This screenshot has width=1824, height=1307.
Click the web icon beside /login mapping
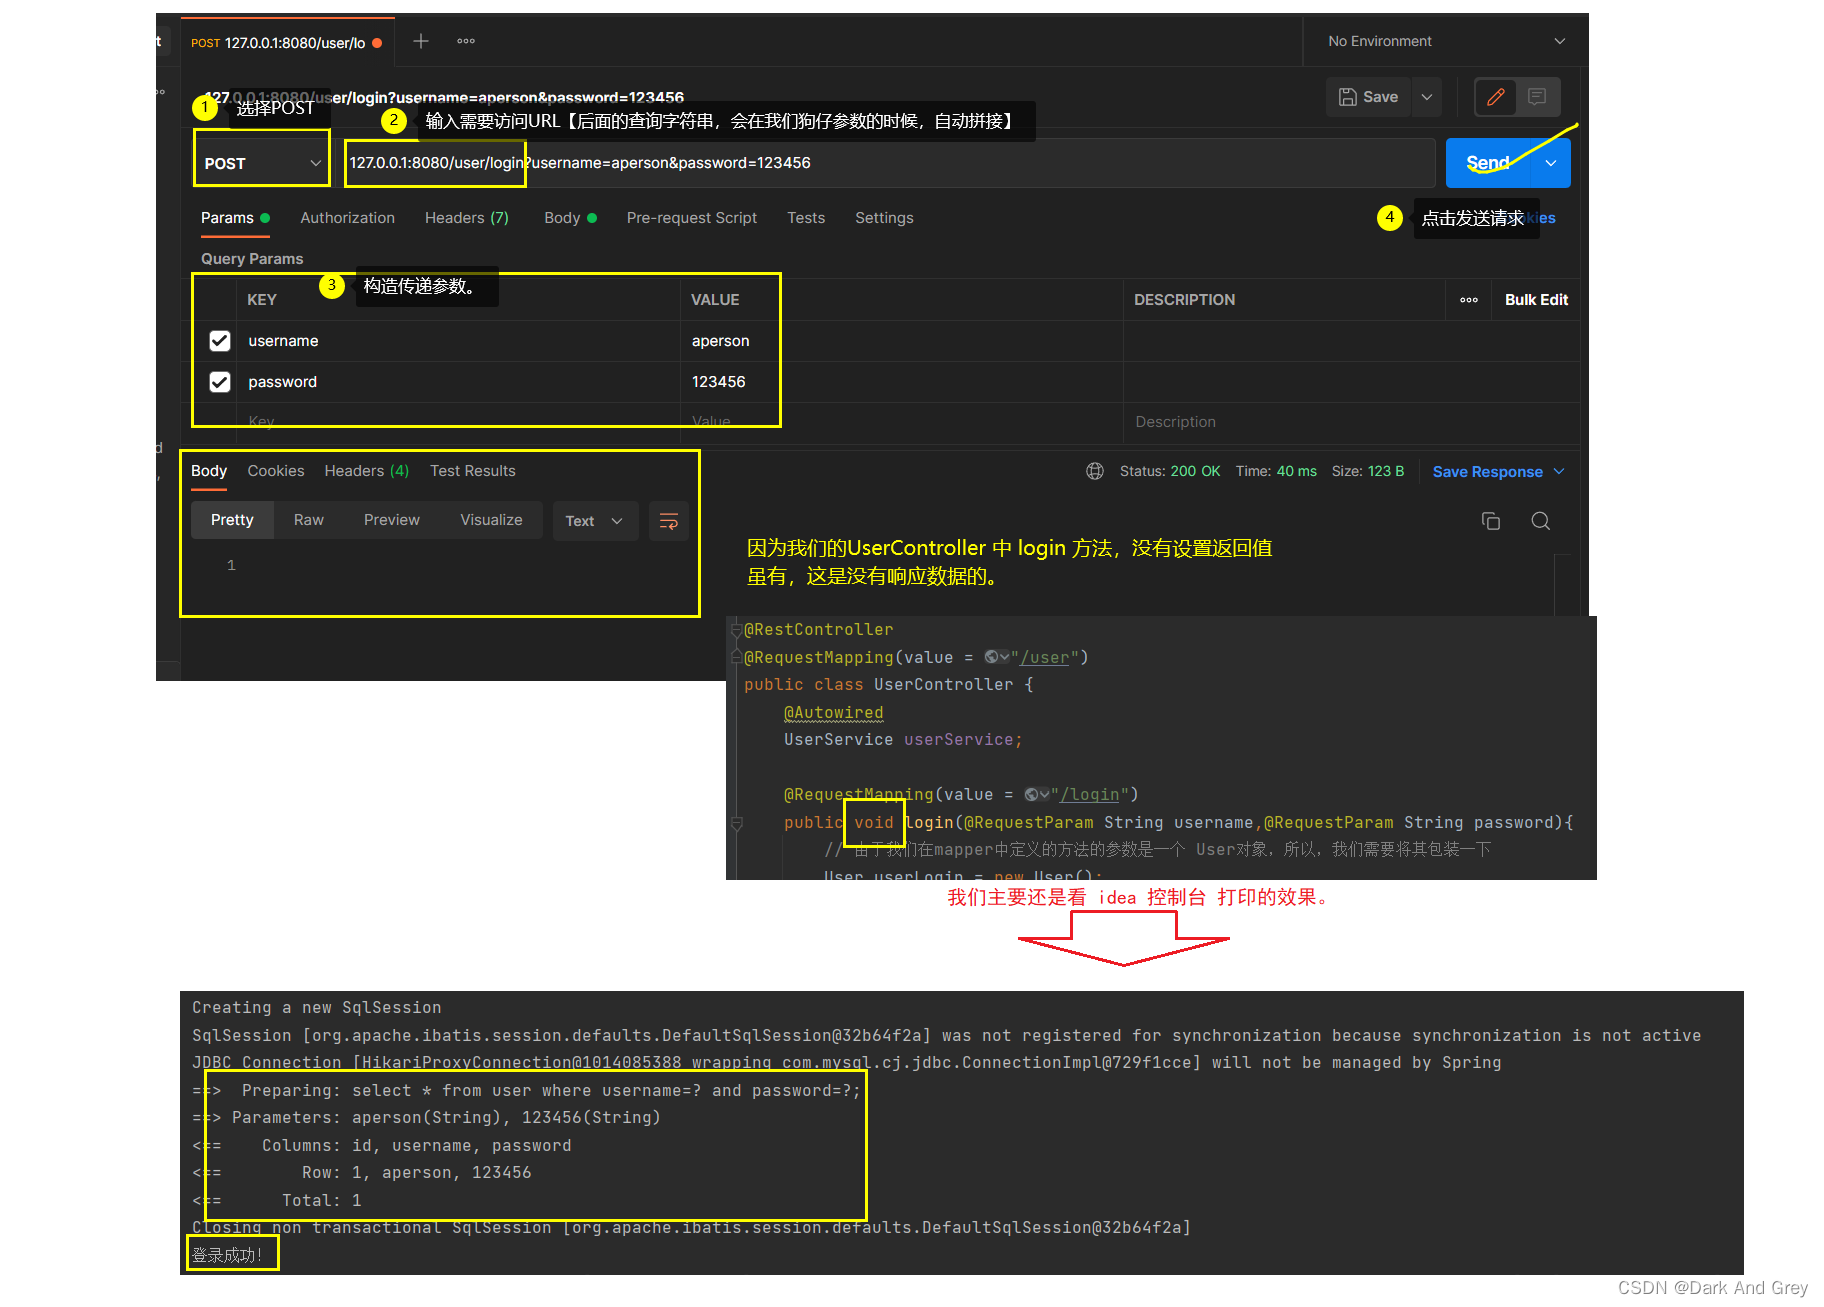(1037, 794)
